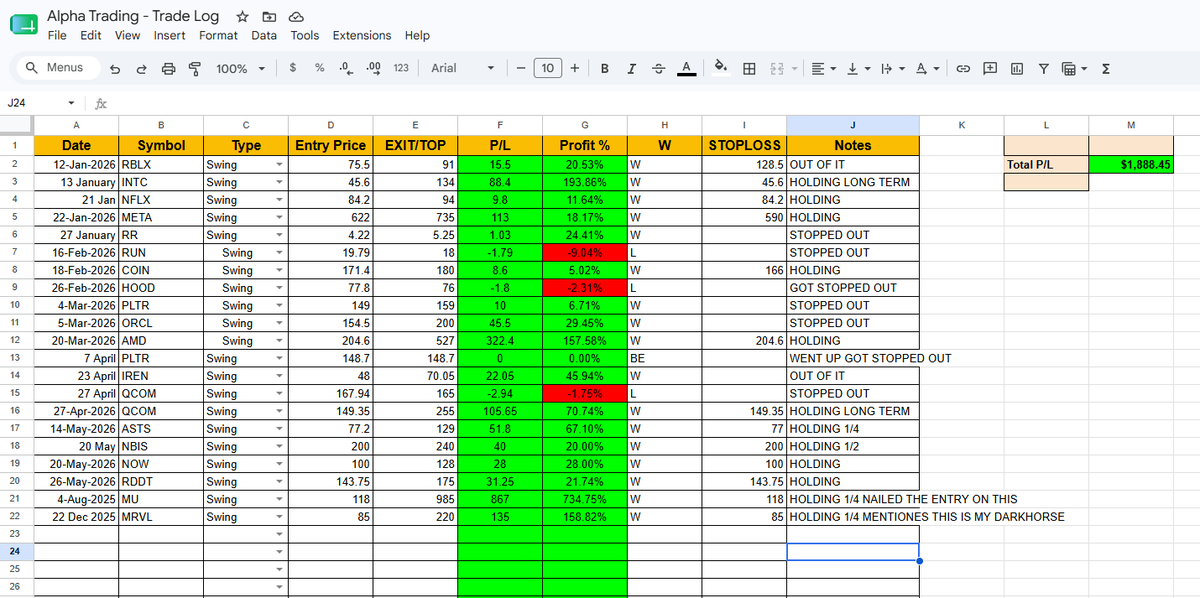Format selection as percent
The height and width of the screenshot is (598, 1200).
tap(319, 68)
